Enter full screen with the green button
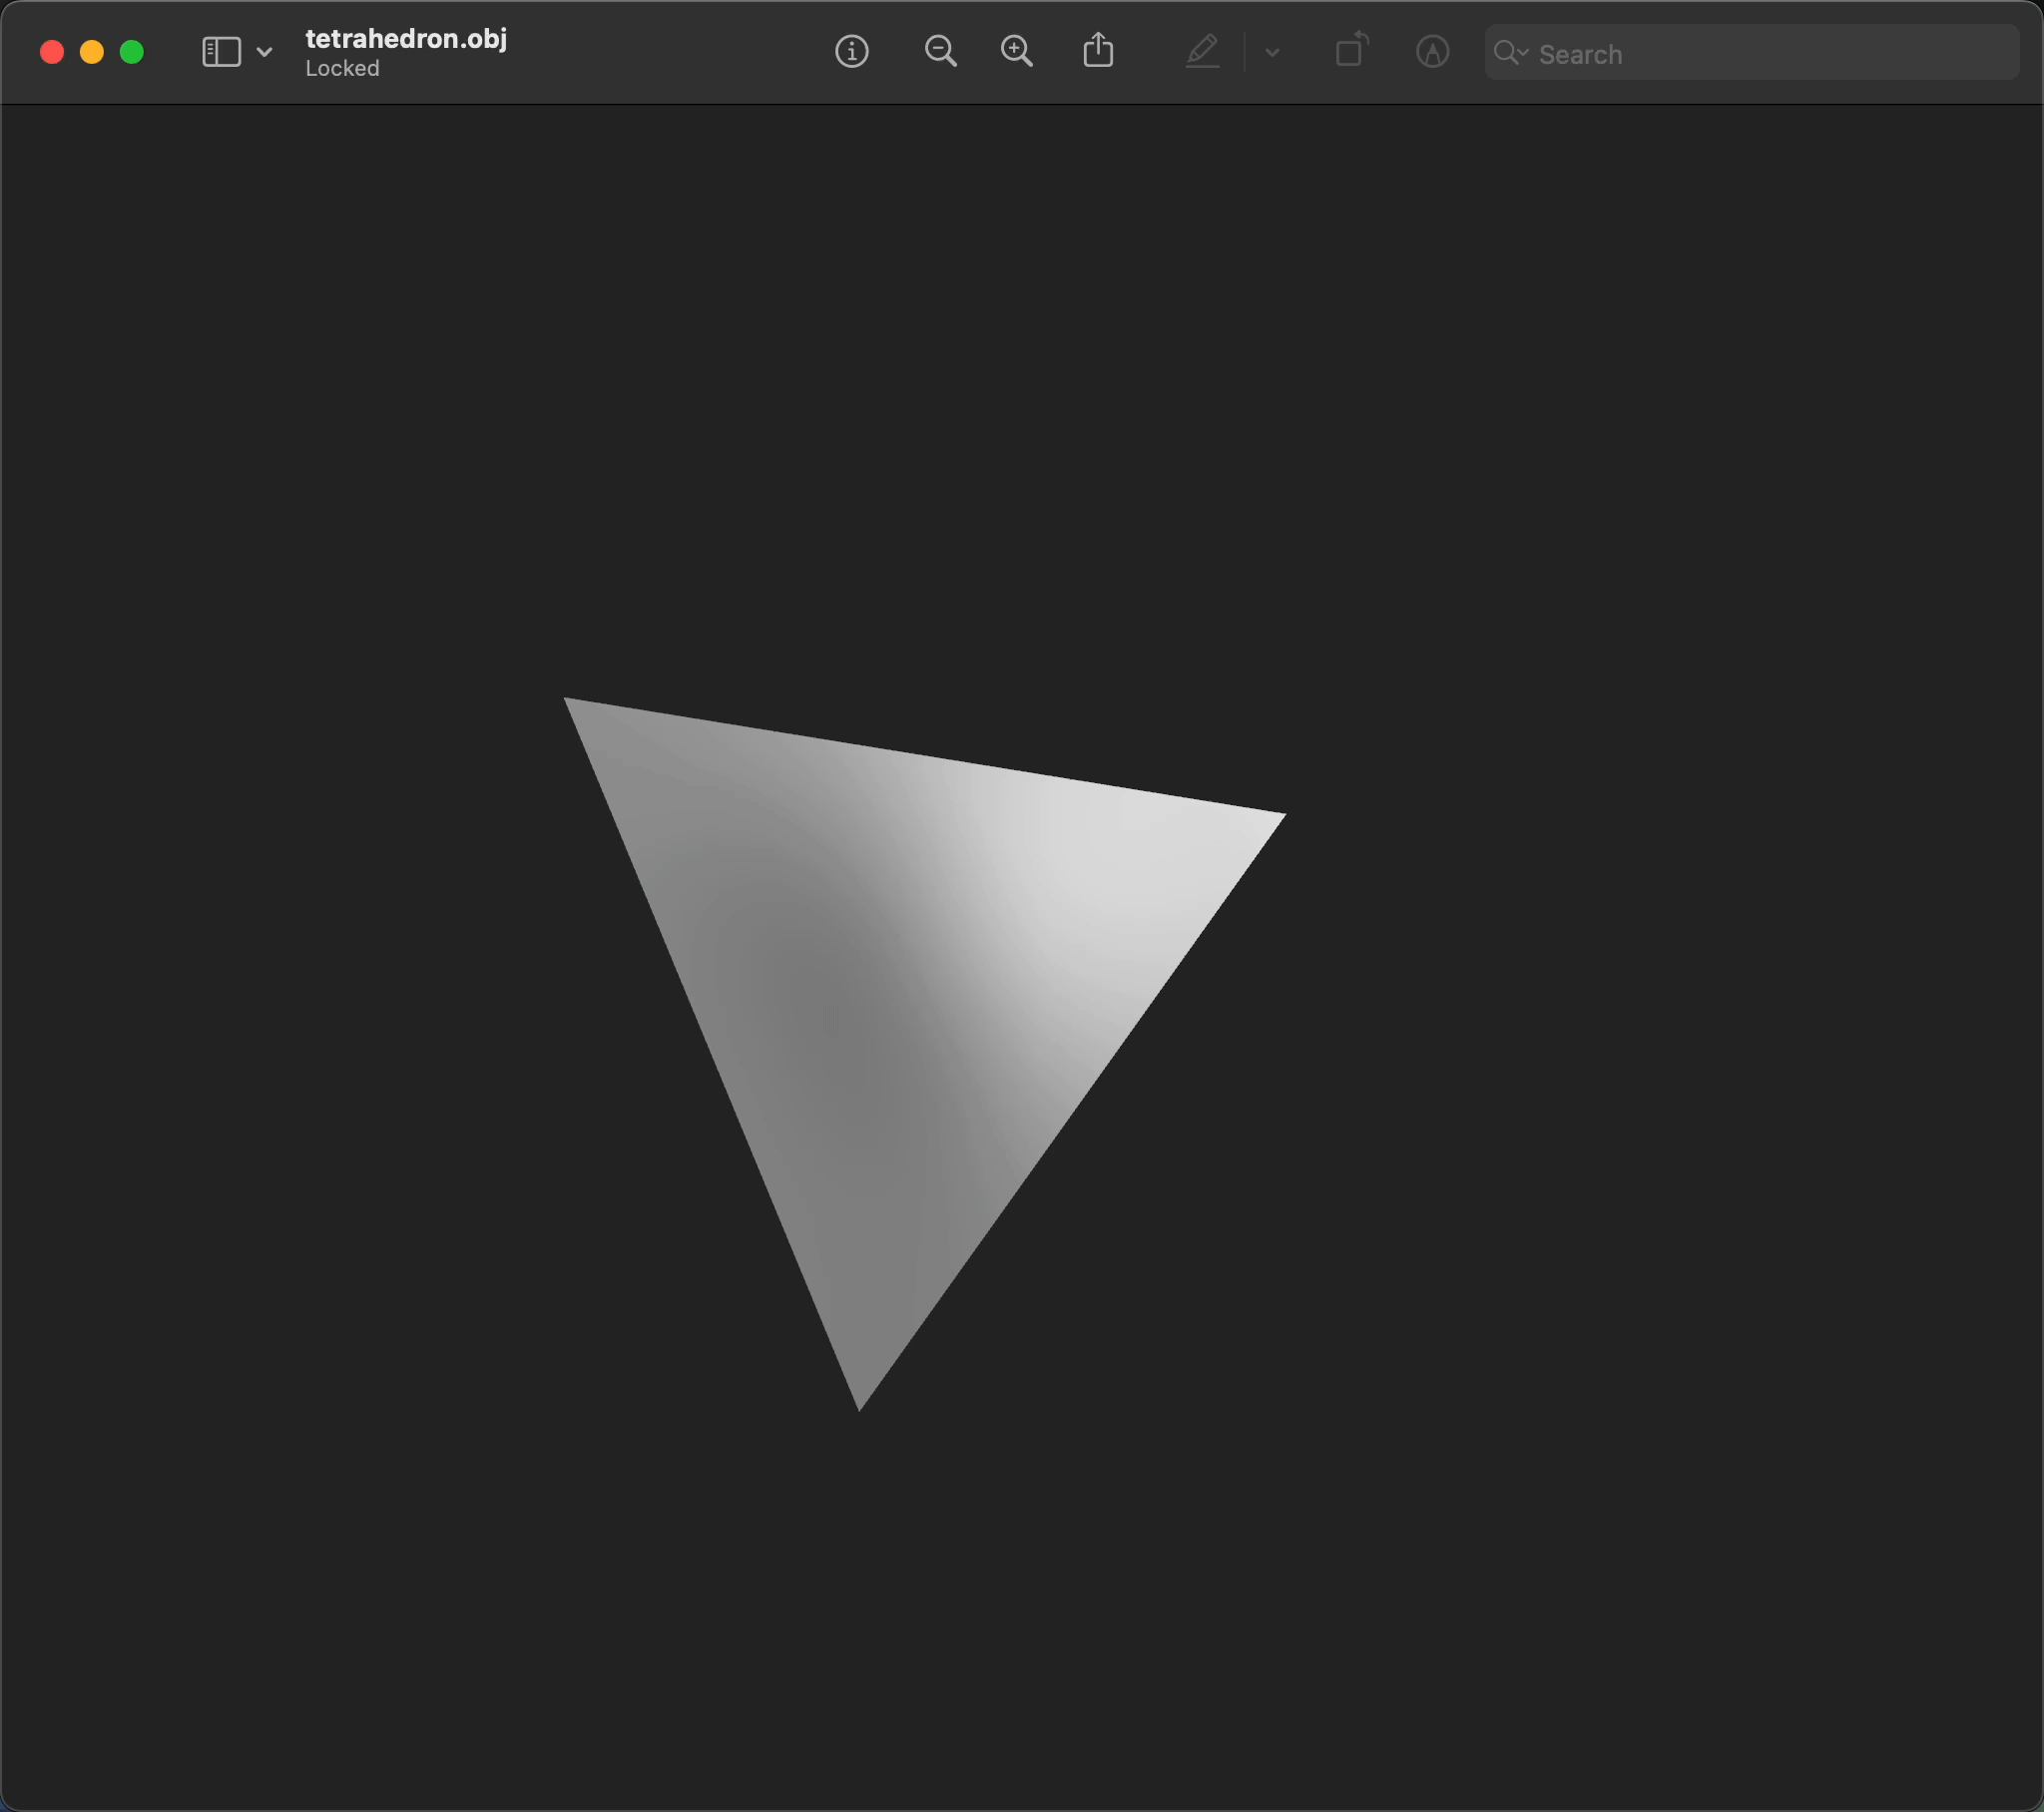The image size is (2044, 1812). 133,51
